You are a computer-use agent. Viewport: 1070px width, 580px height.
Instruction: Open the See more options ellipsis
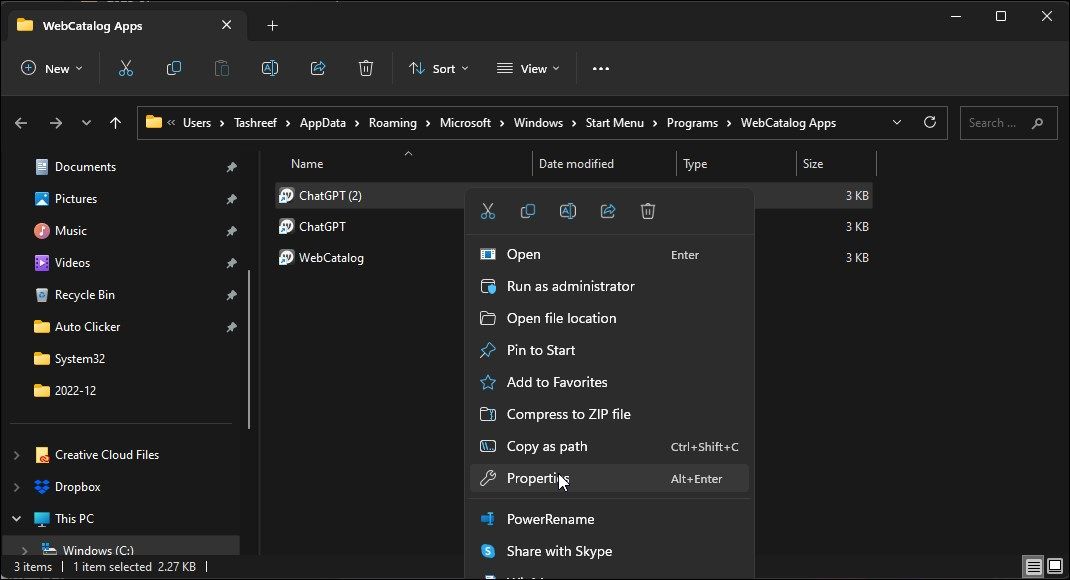(x=600, y=68)
